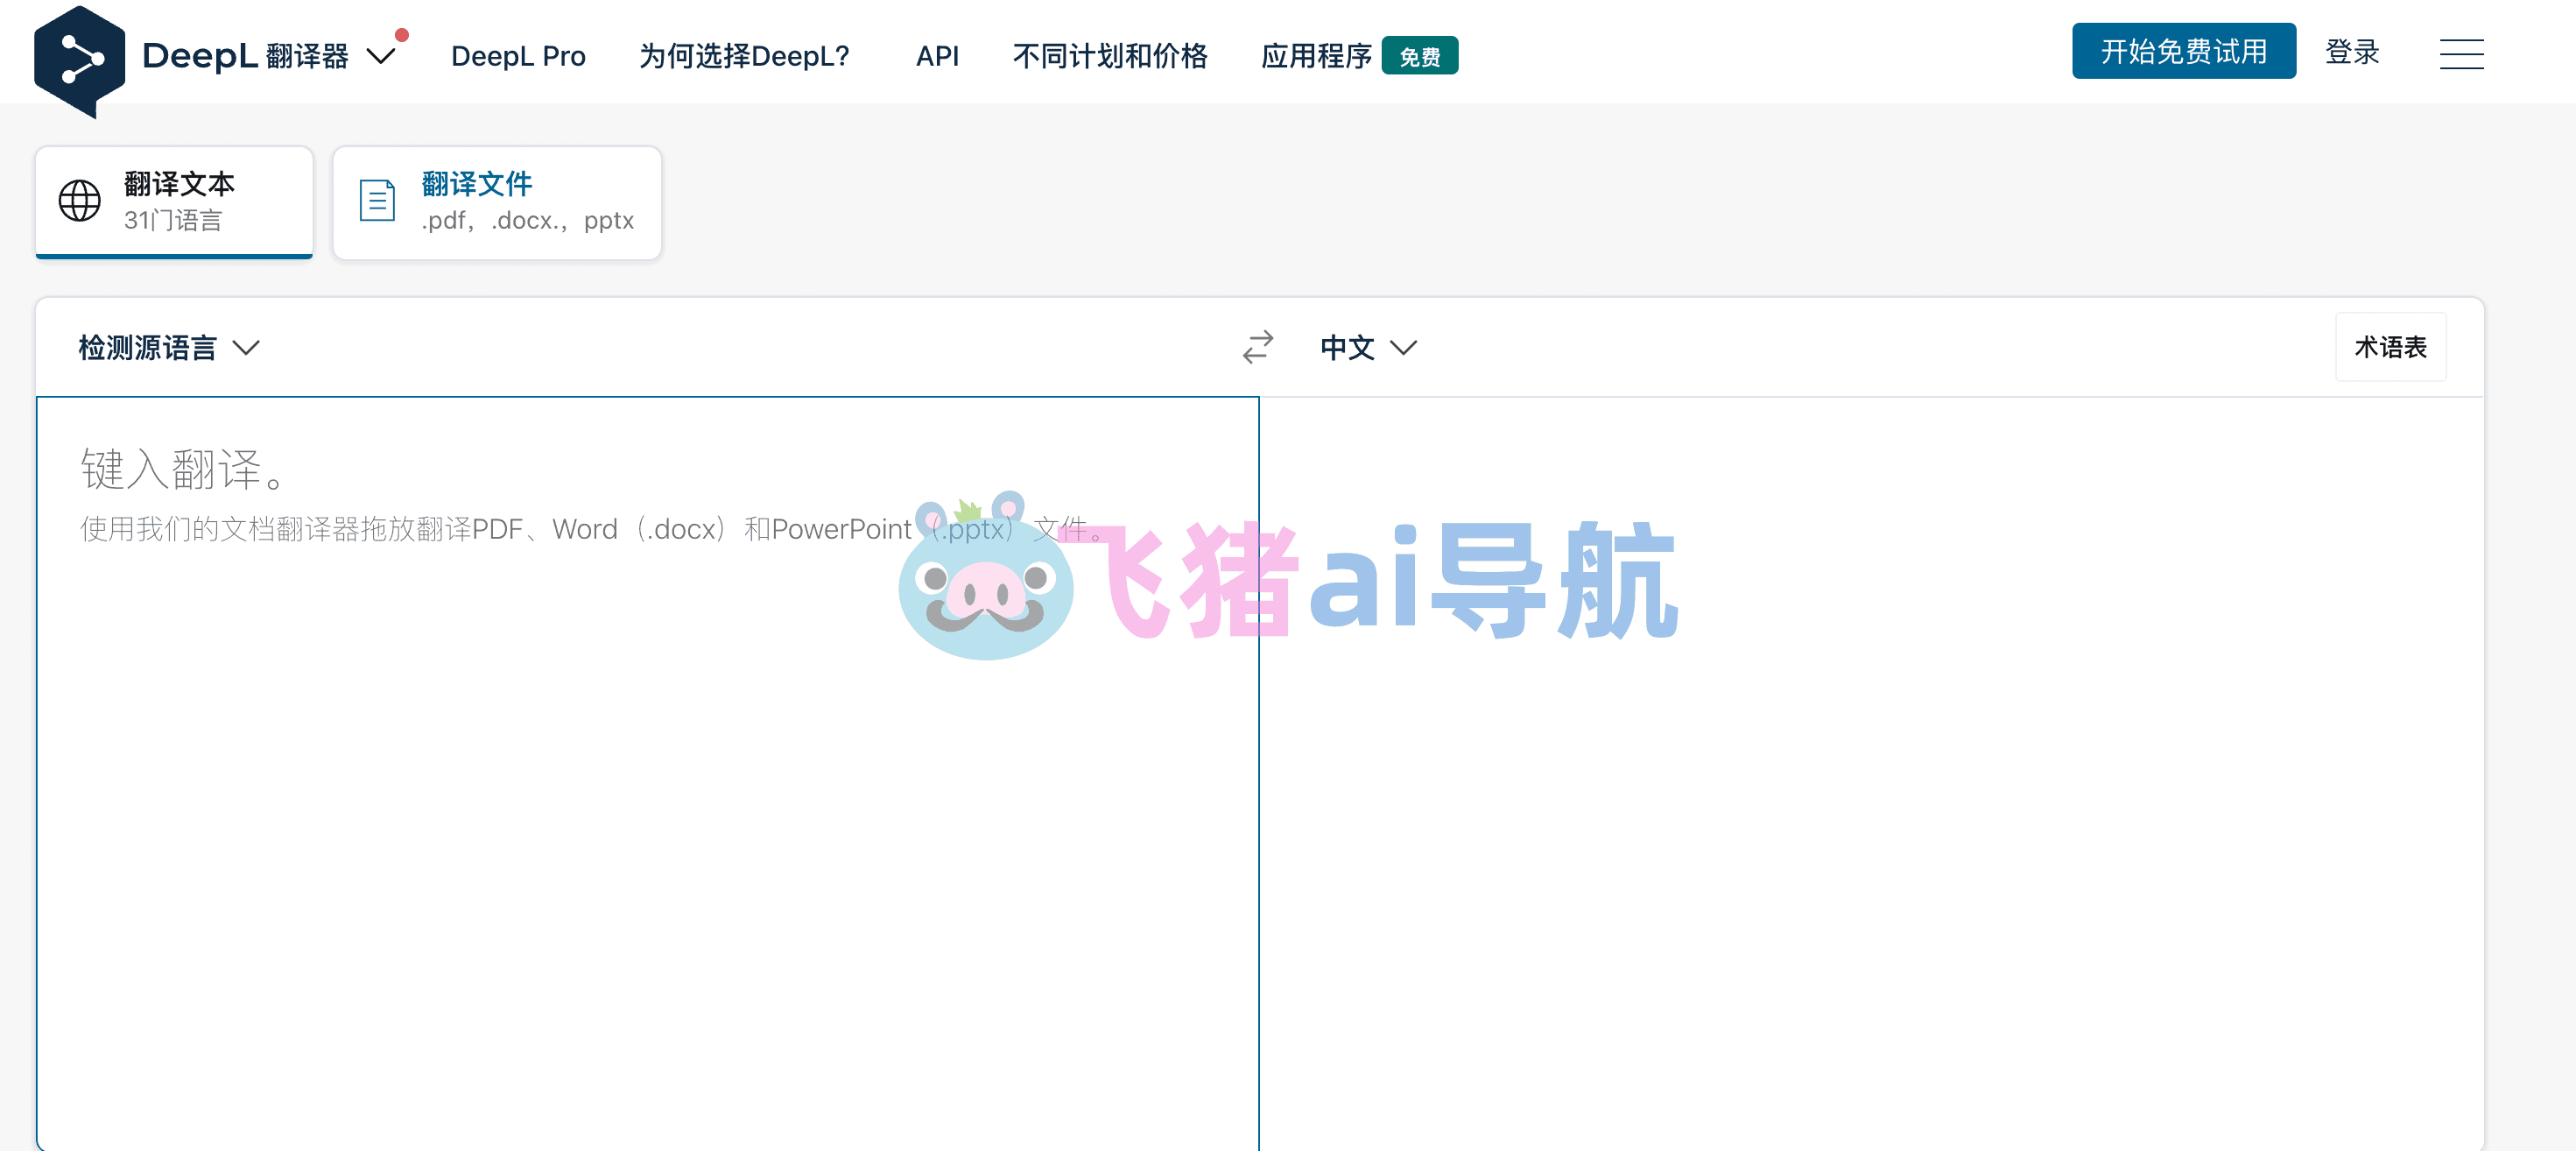2576x1151 pixels.
Task: Open the 检测源语言 source language dropdown
Action: (x=169, y=348)
